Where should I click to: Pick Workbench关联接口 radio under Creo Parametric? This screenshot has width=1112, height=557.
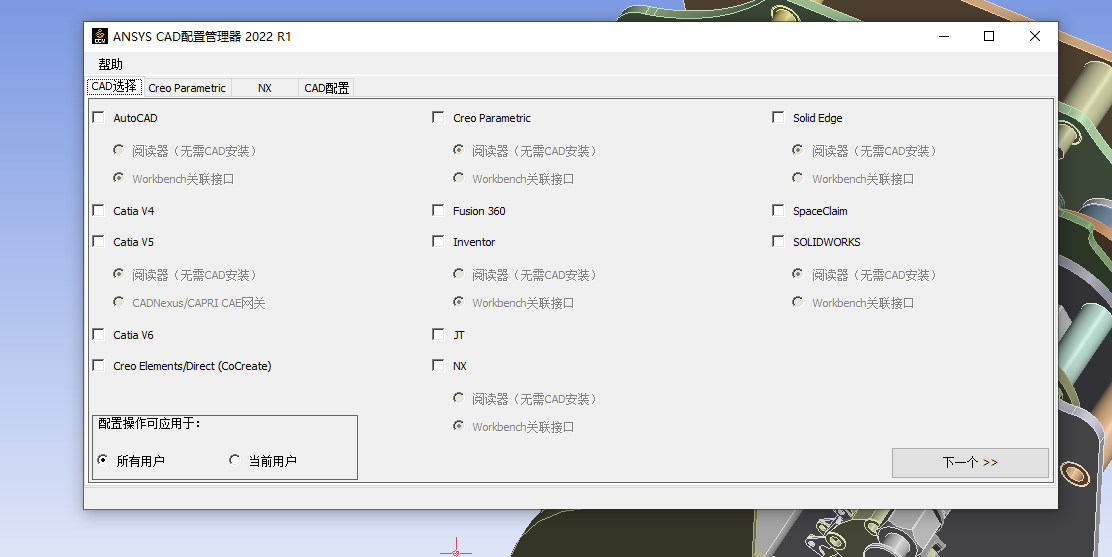coord(459,178)
